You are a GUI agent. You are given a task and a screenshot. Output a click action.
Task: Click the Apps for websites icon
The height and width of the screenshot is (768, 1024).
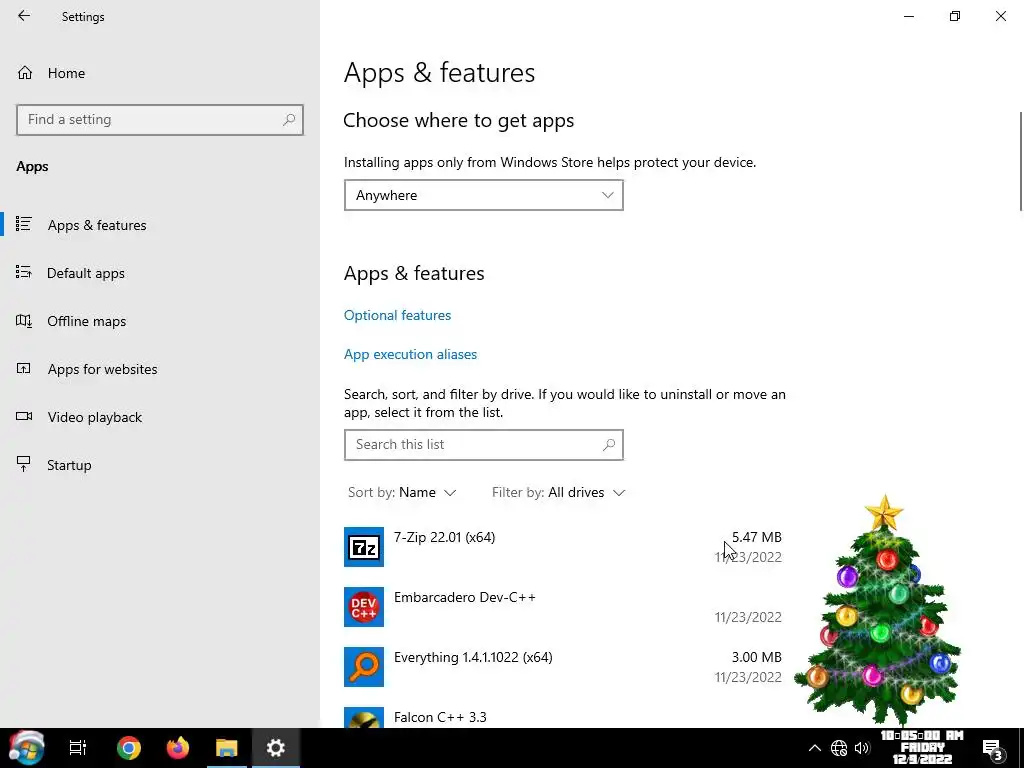[x=24, y=368]
